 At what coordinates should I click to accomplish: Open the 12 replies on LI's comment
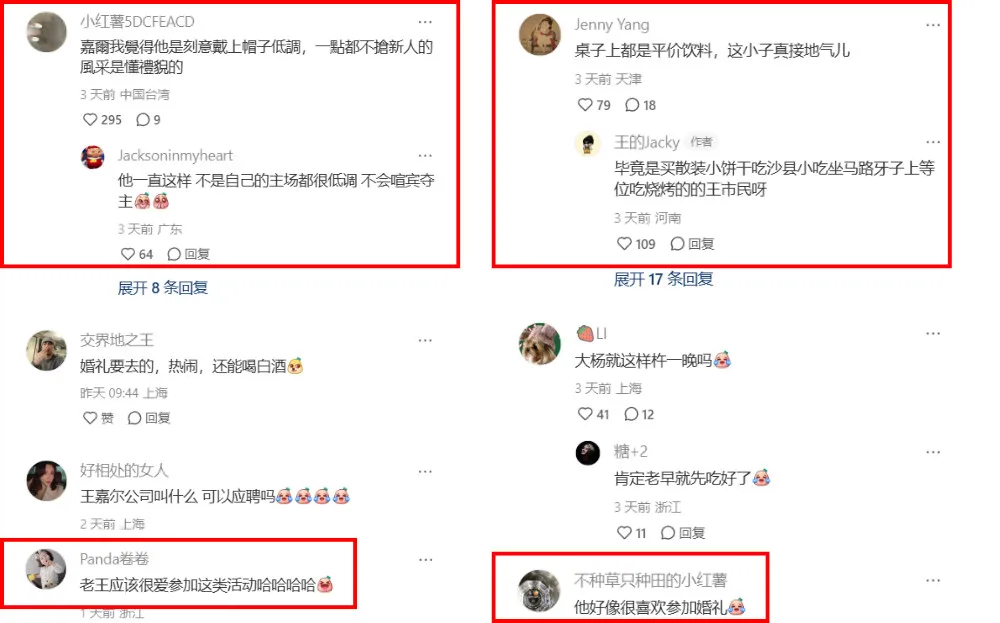639,414
